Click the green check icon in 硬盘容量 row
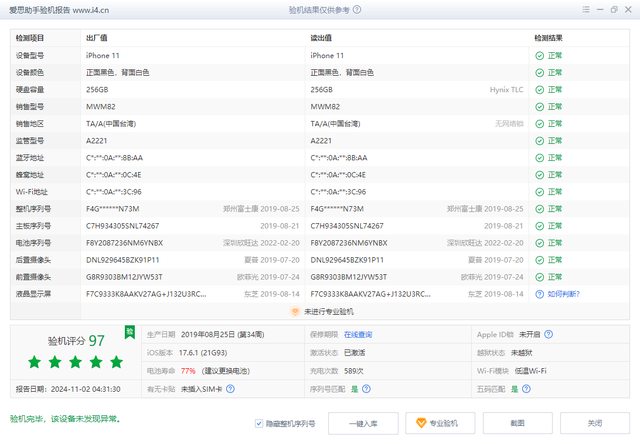This screenshot has height=444, width=640. tap(539, 89)
